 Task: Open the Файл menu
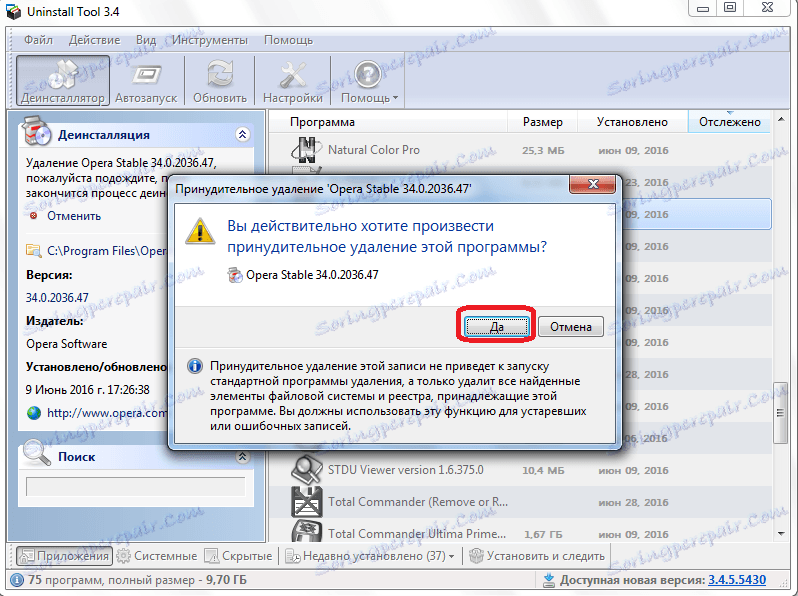click(x=38, y=40)
